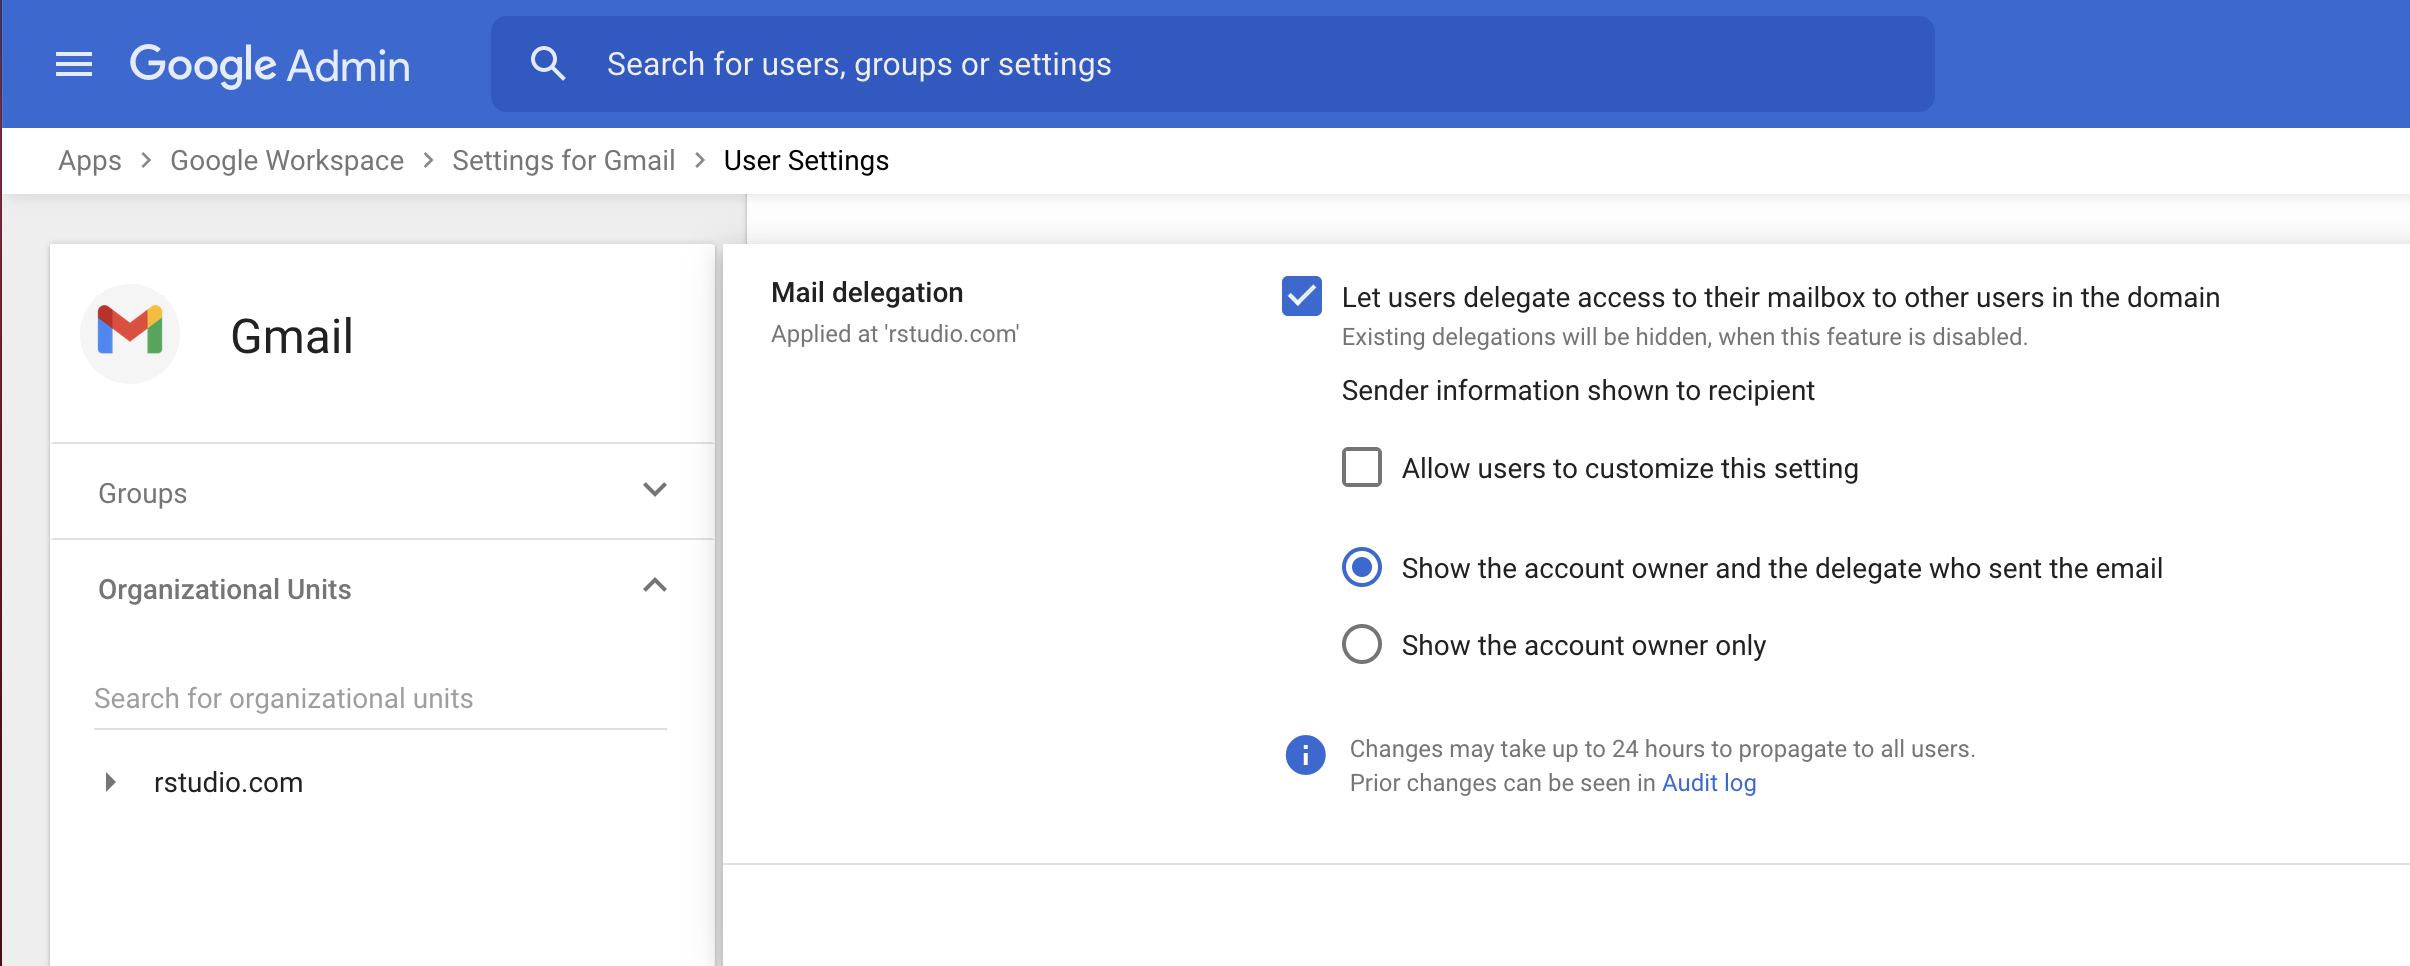Click the Google Admin logo
The width and height of the screenshot is (2410, 966).
(x=270, y=65)
